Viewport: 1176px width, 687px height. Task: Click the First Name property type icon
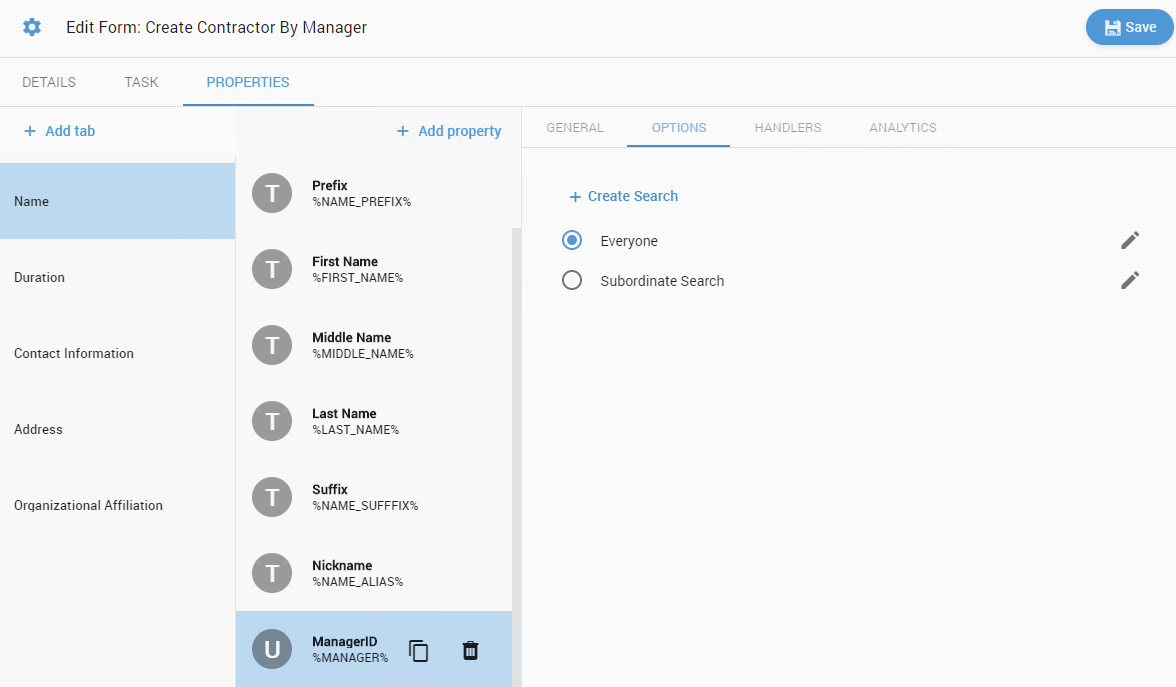tap(271, 268)
